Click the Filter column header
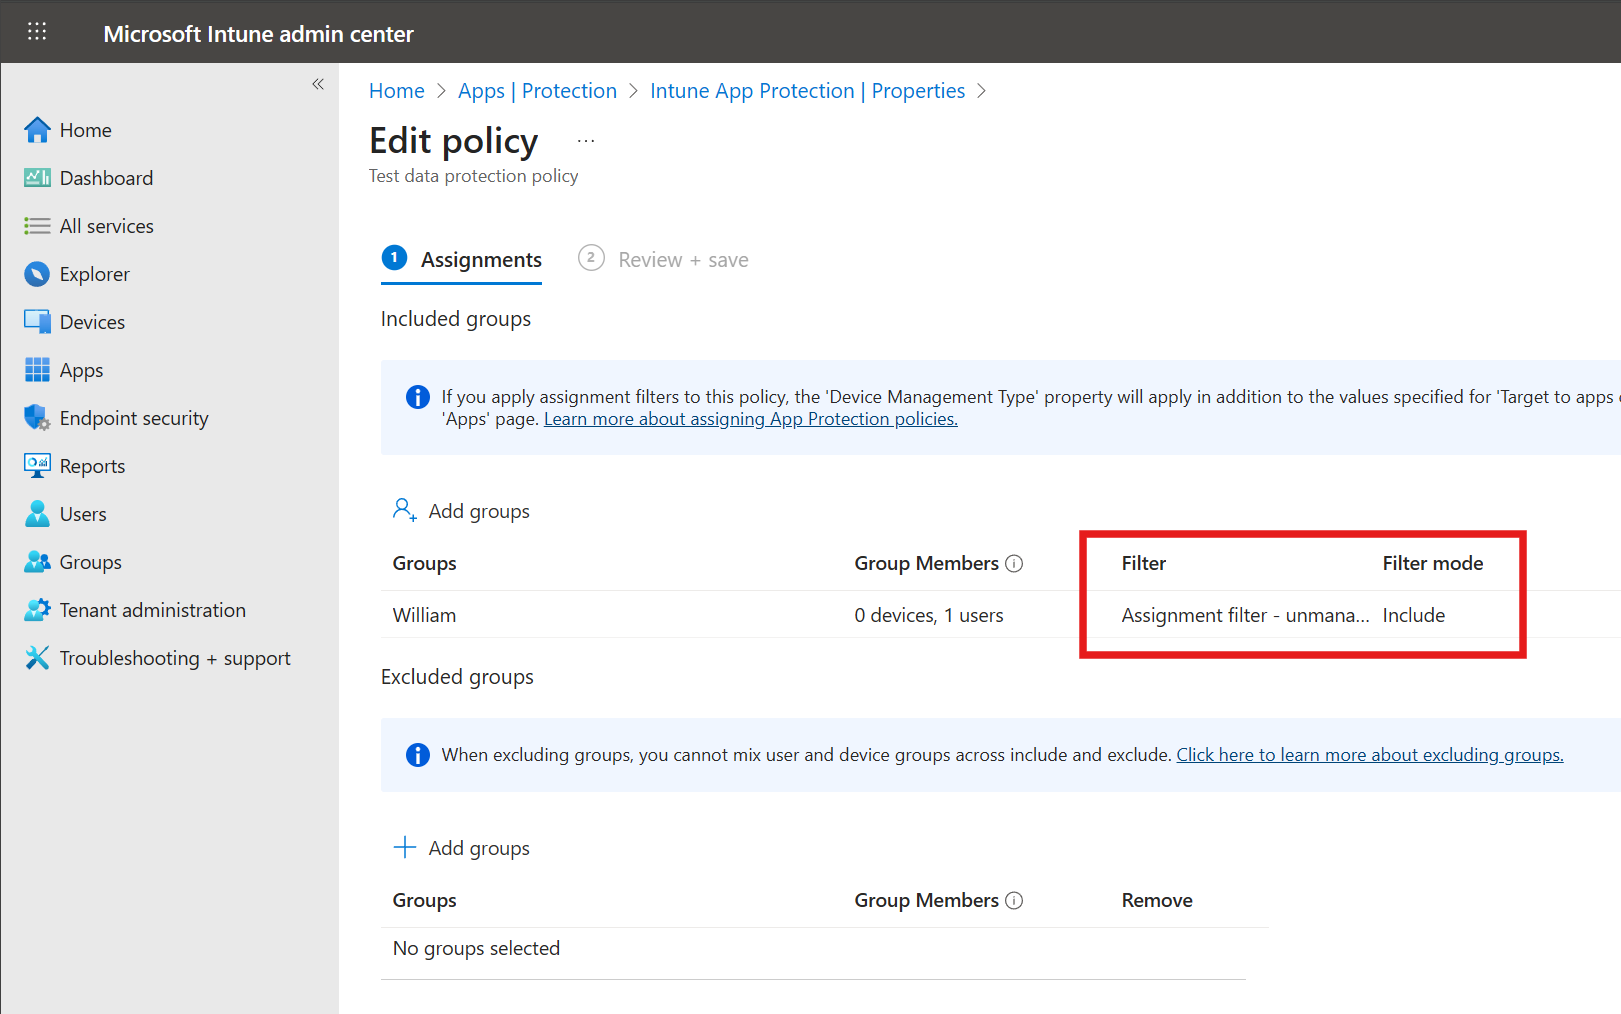The image size is (1621, 1014). 1143,563
